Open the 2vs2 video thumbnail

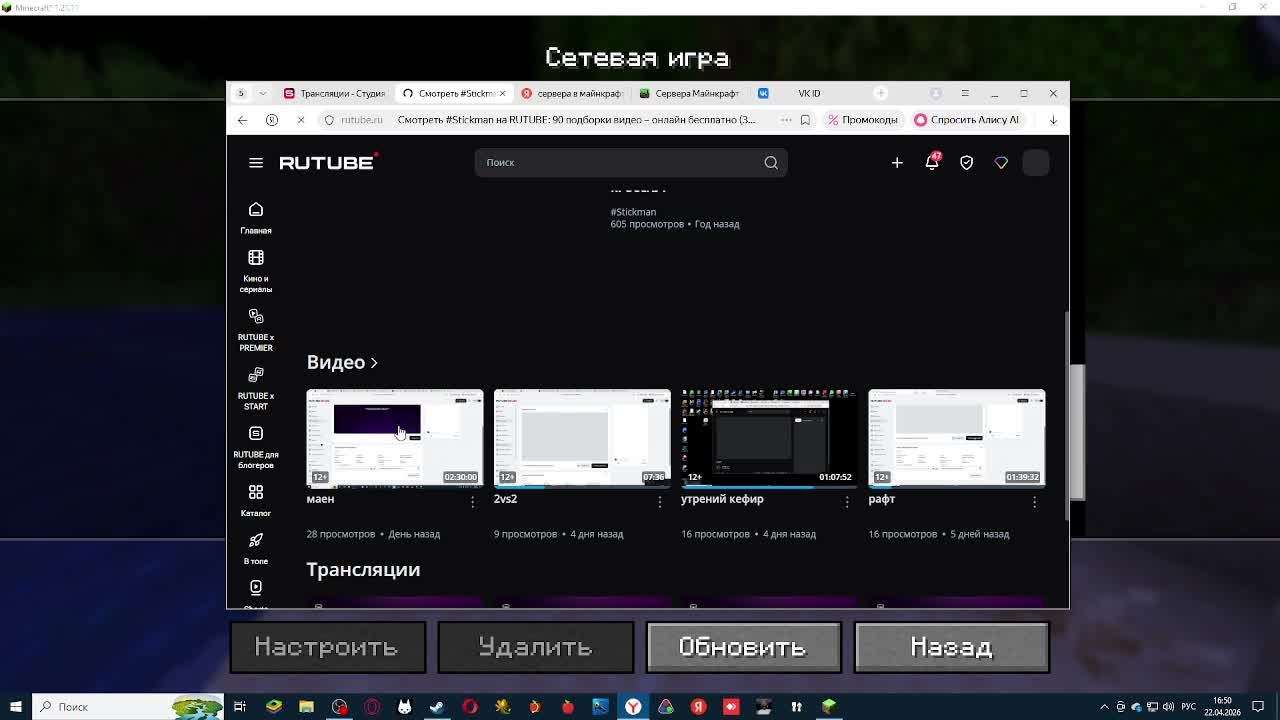point(582,437)
